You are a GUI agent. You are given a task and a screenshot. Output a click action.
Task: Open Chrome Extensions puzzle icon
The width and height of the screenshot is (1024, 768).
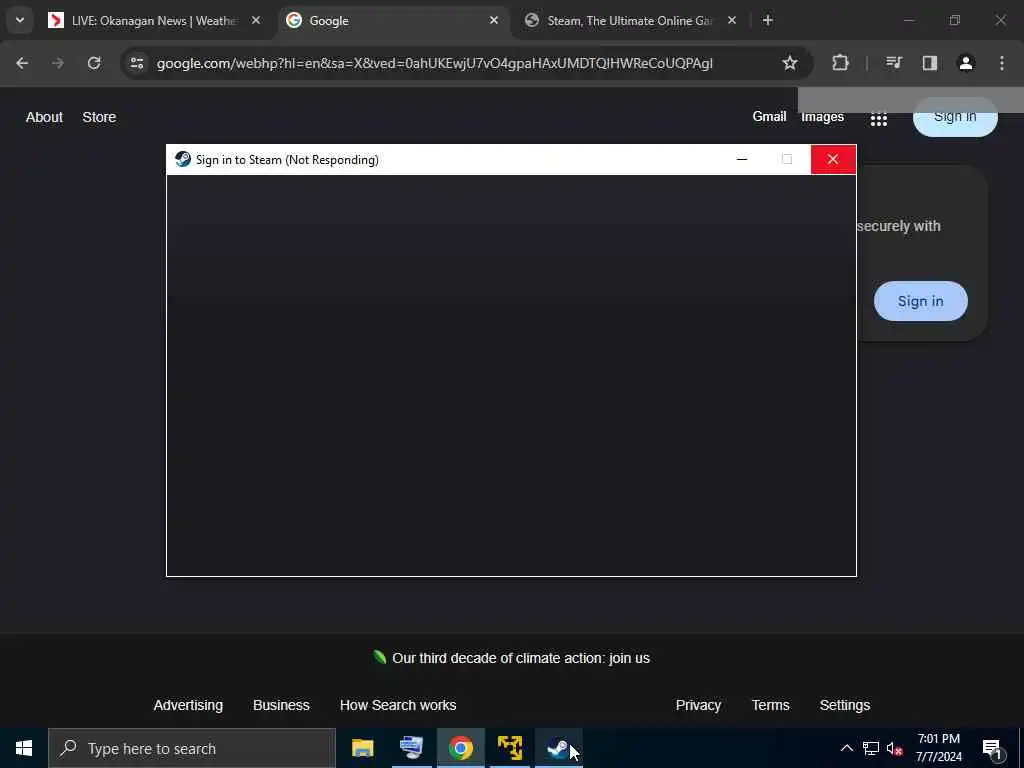point(840,63)
